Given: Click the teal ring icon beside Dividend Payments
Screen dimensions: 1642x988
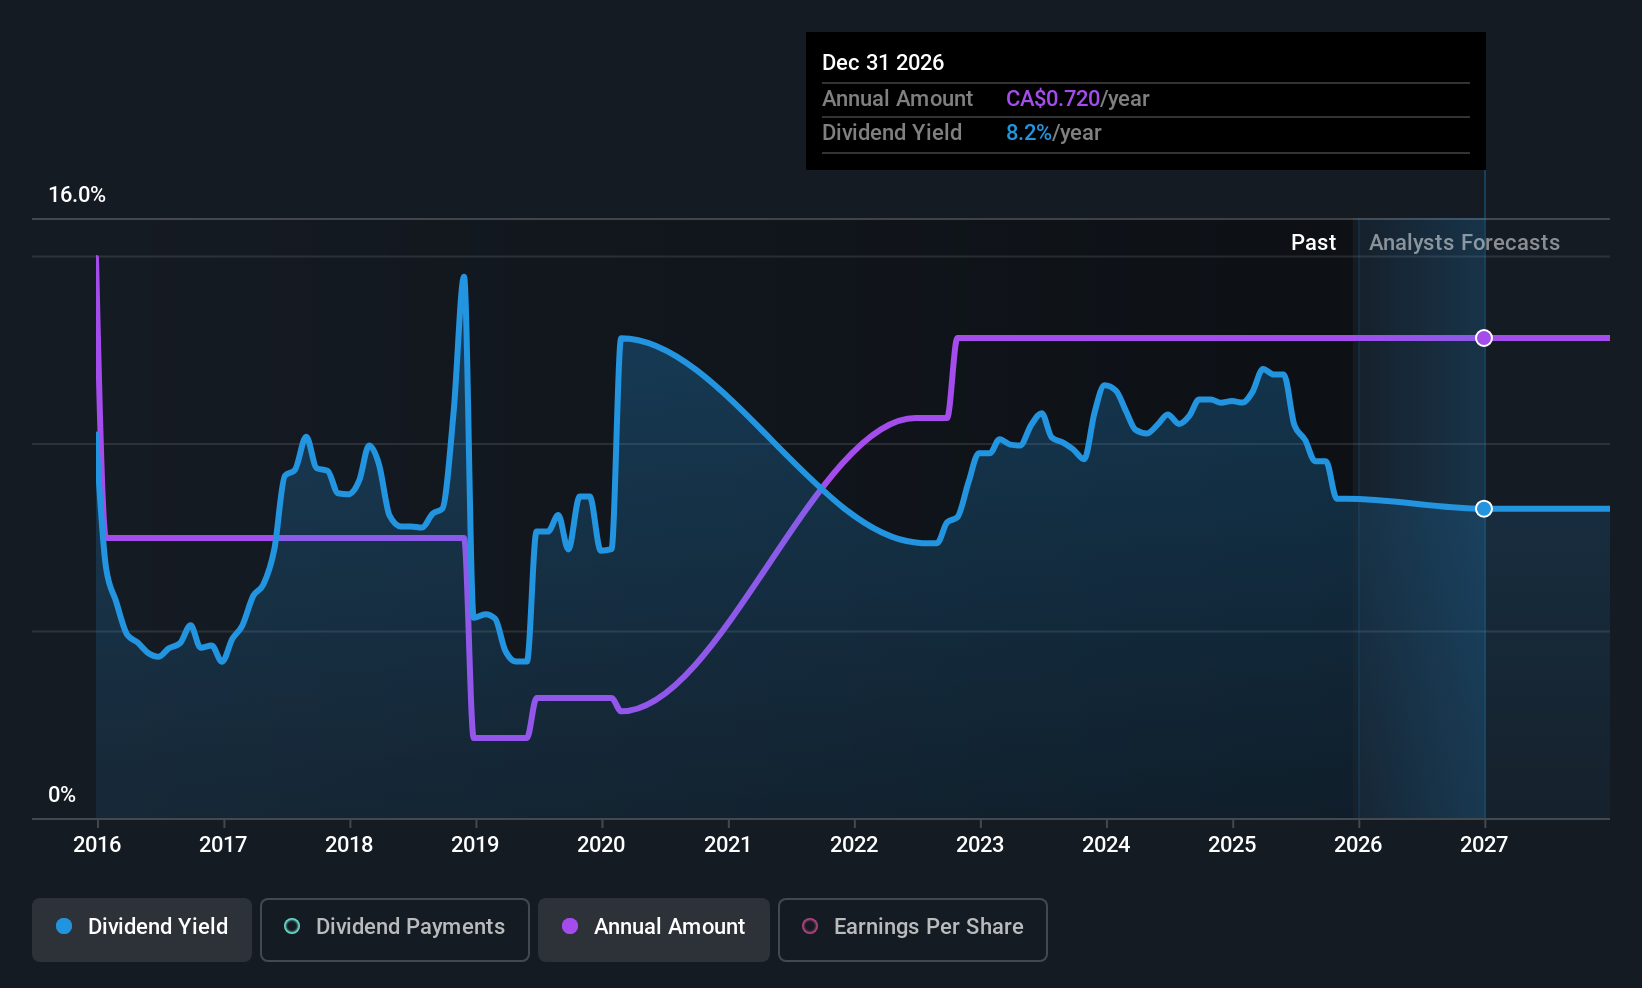Looking at the screenshot, I should [292, 927].
